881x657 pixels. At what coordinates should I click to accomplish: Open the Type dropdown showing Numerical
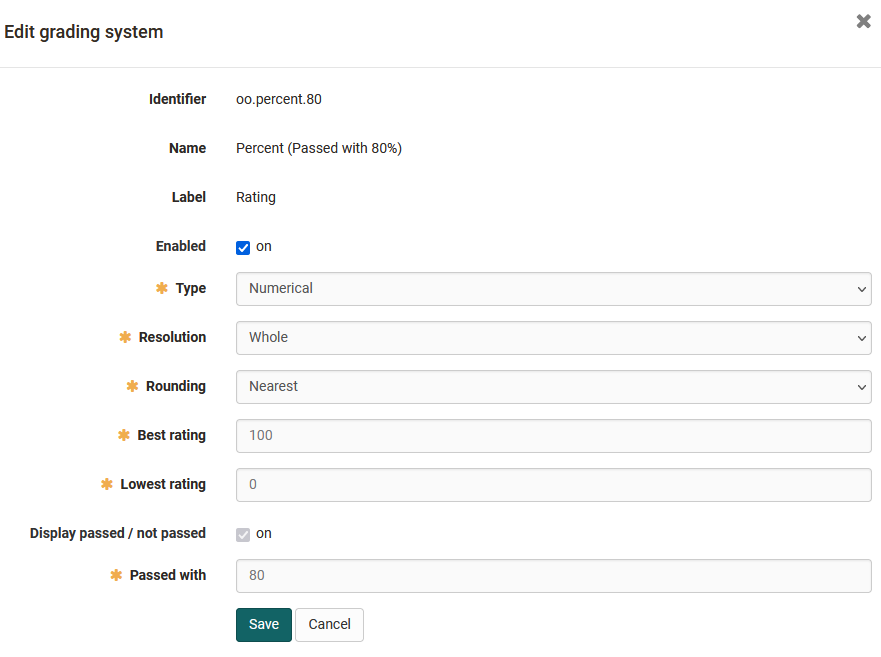tap(553, 289)
